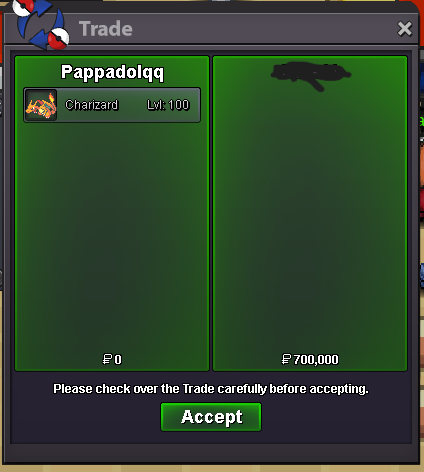The height and width of the screenshot is (472, 424).
Task: Click the scribbled-out trade partner name
Action: [310, 76]
